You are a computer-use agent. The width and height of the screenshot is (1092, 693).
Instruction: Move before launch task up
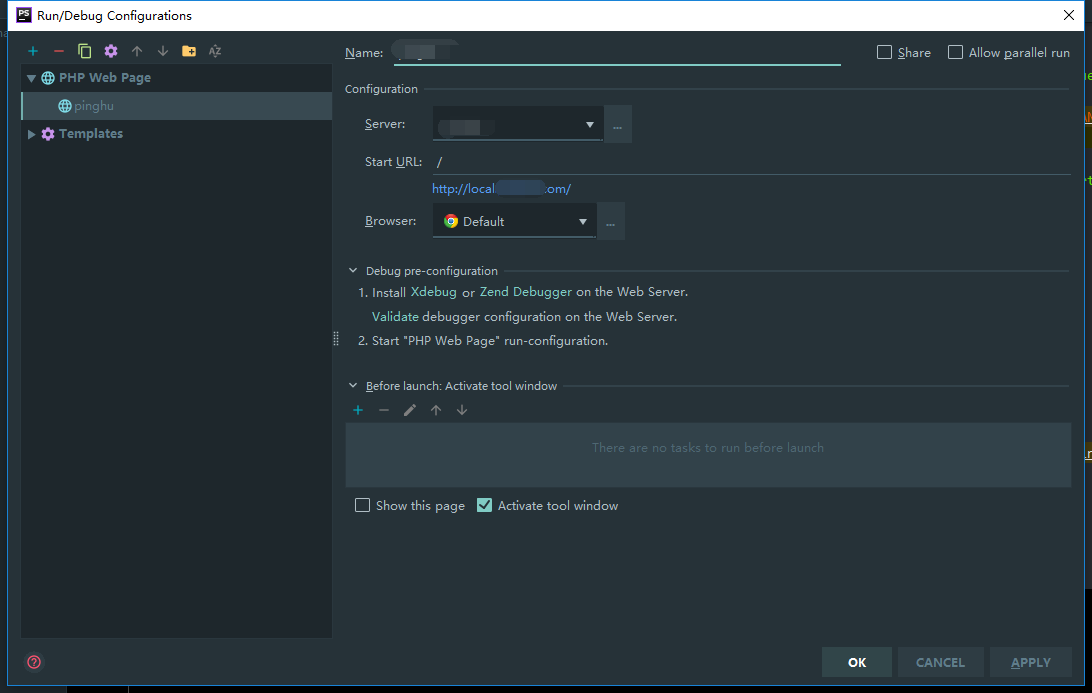click(436, 410)
